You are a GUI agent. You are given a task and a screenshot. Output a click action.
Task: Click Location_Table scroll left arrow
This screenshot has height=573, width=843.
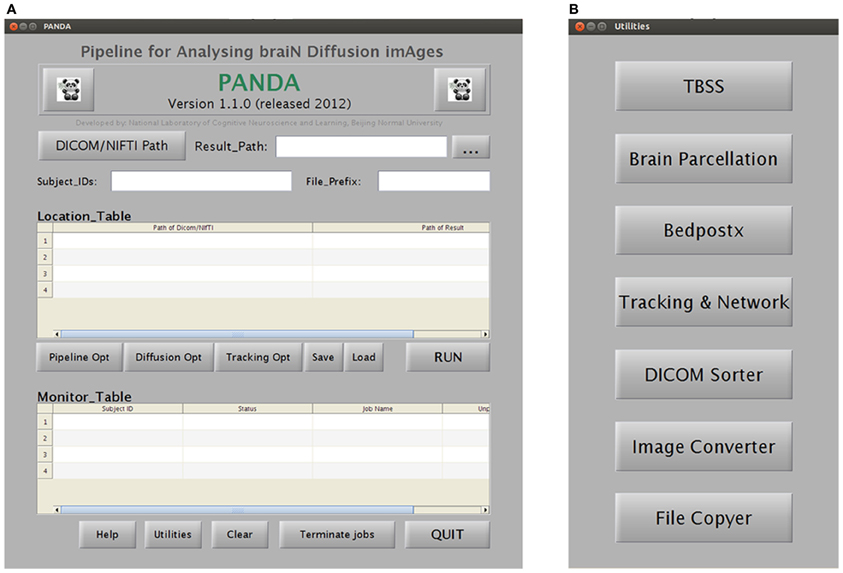(57, 334)
